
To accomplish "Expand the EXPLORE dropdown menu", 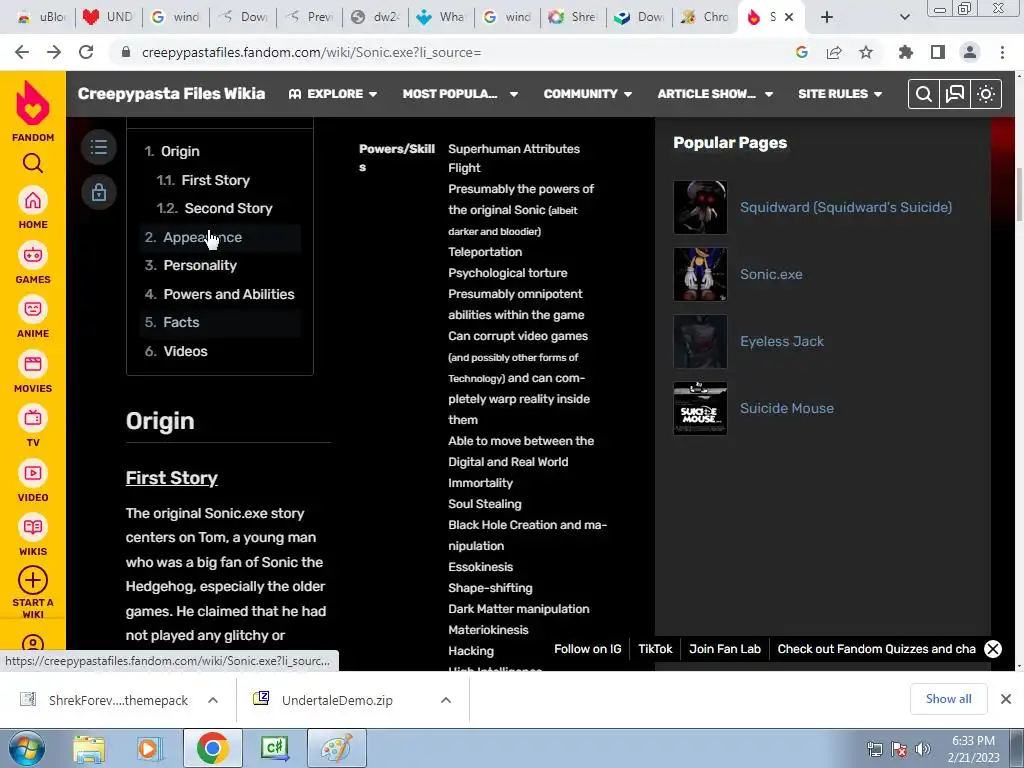I will tap(333, 94).
